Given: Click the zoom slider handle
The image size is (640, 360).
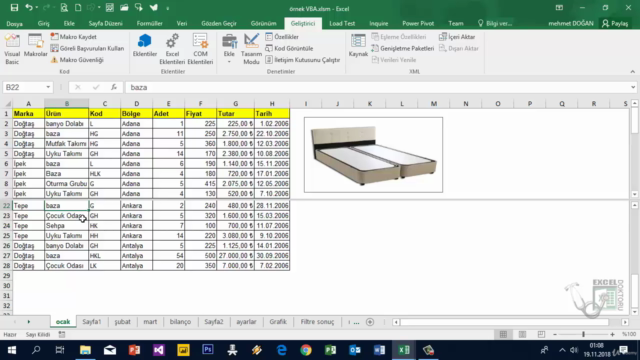Looking at the screenshot, I should click(x=583, y=335).
